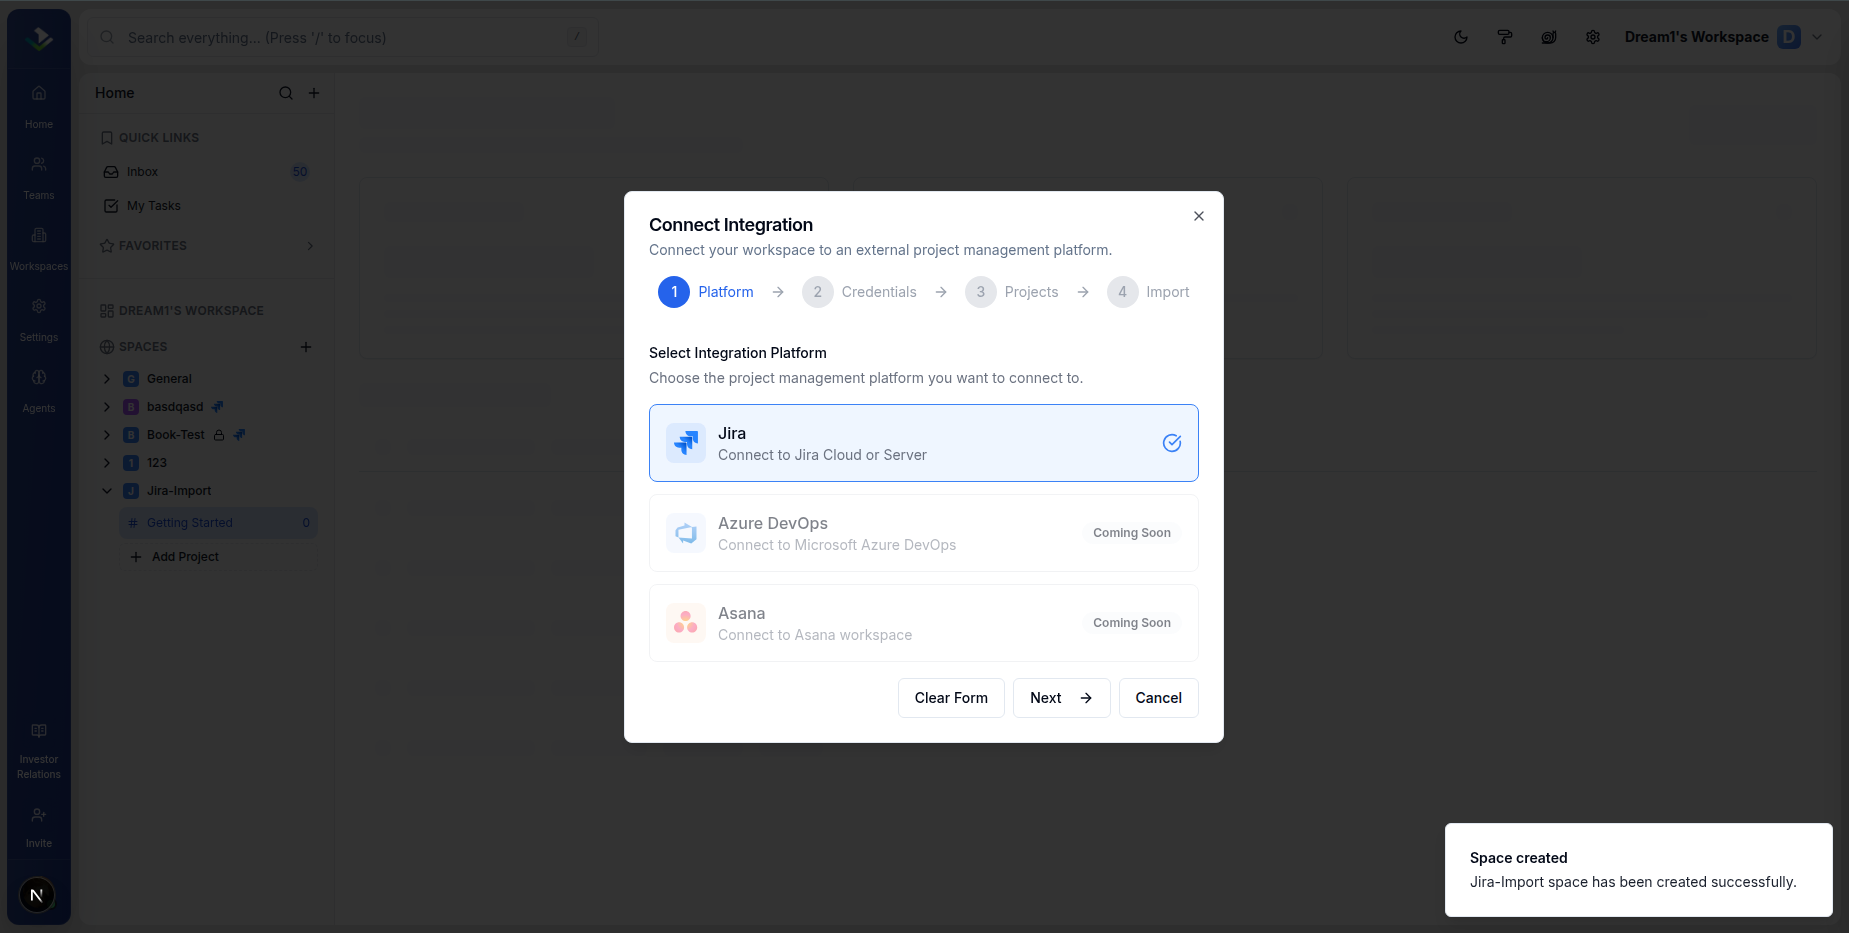Open Dream1's Workspace dropdown arrow
This screenshot has height=933, width=1849.
[x=1817, y=37]
